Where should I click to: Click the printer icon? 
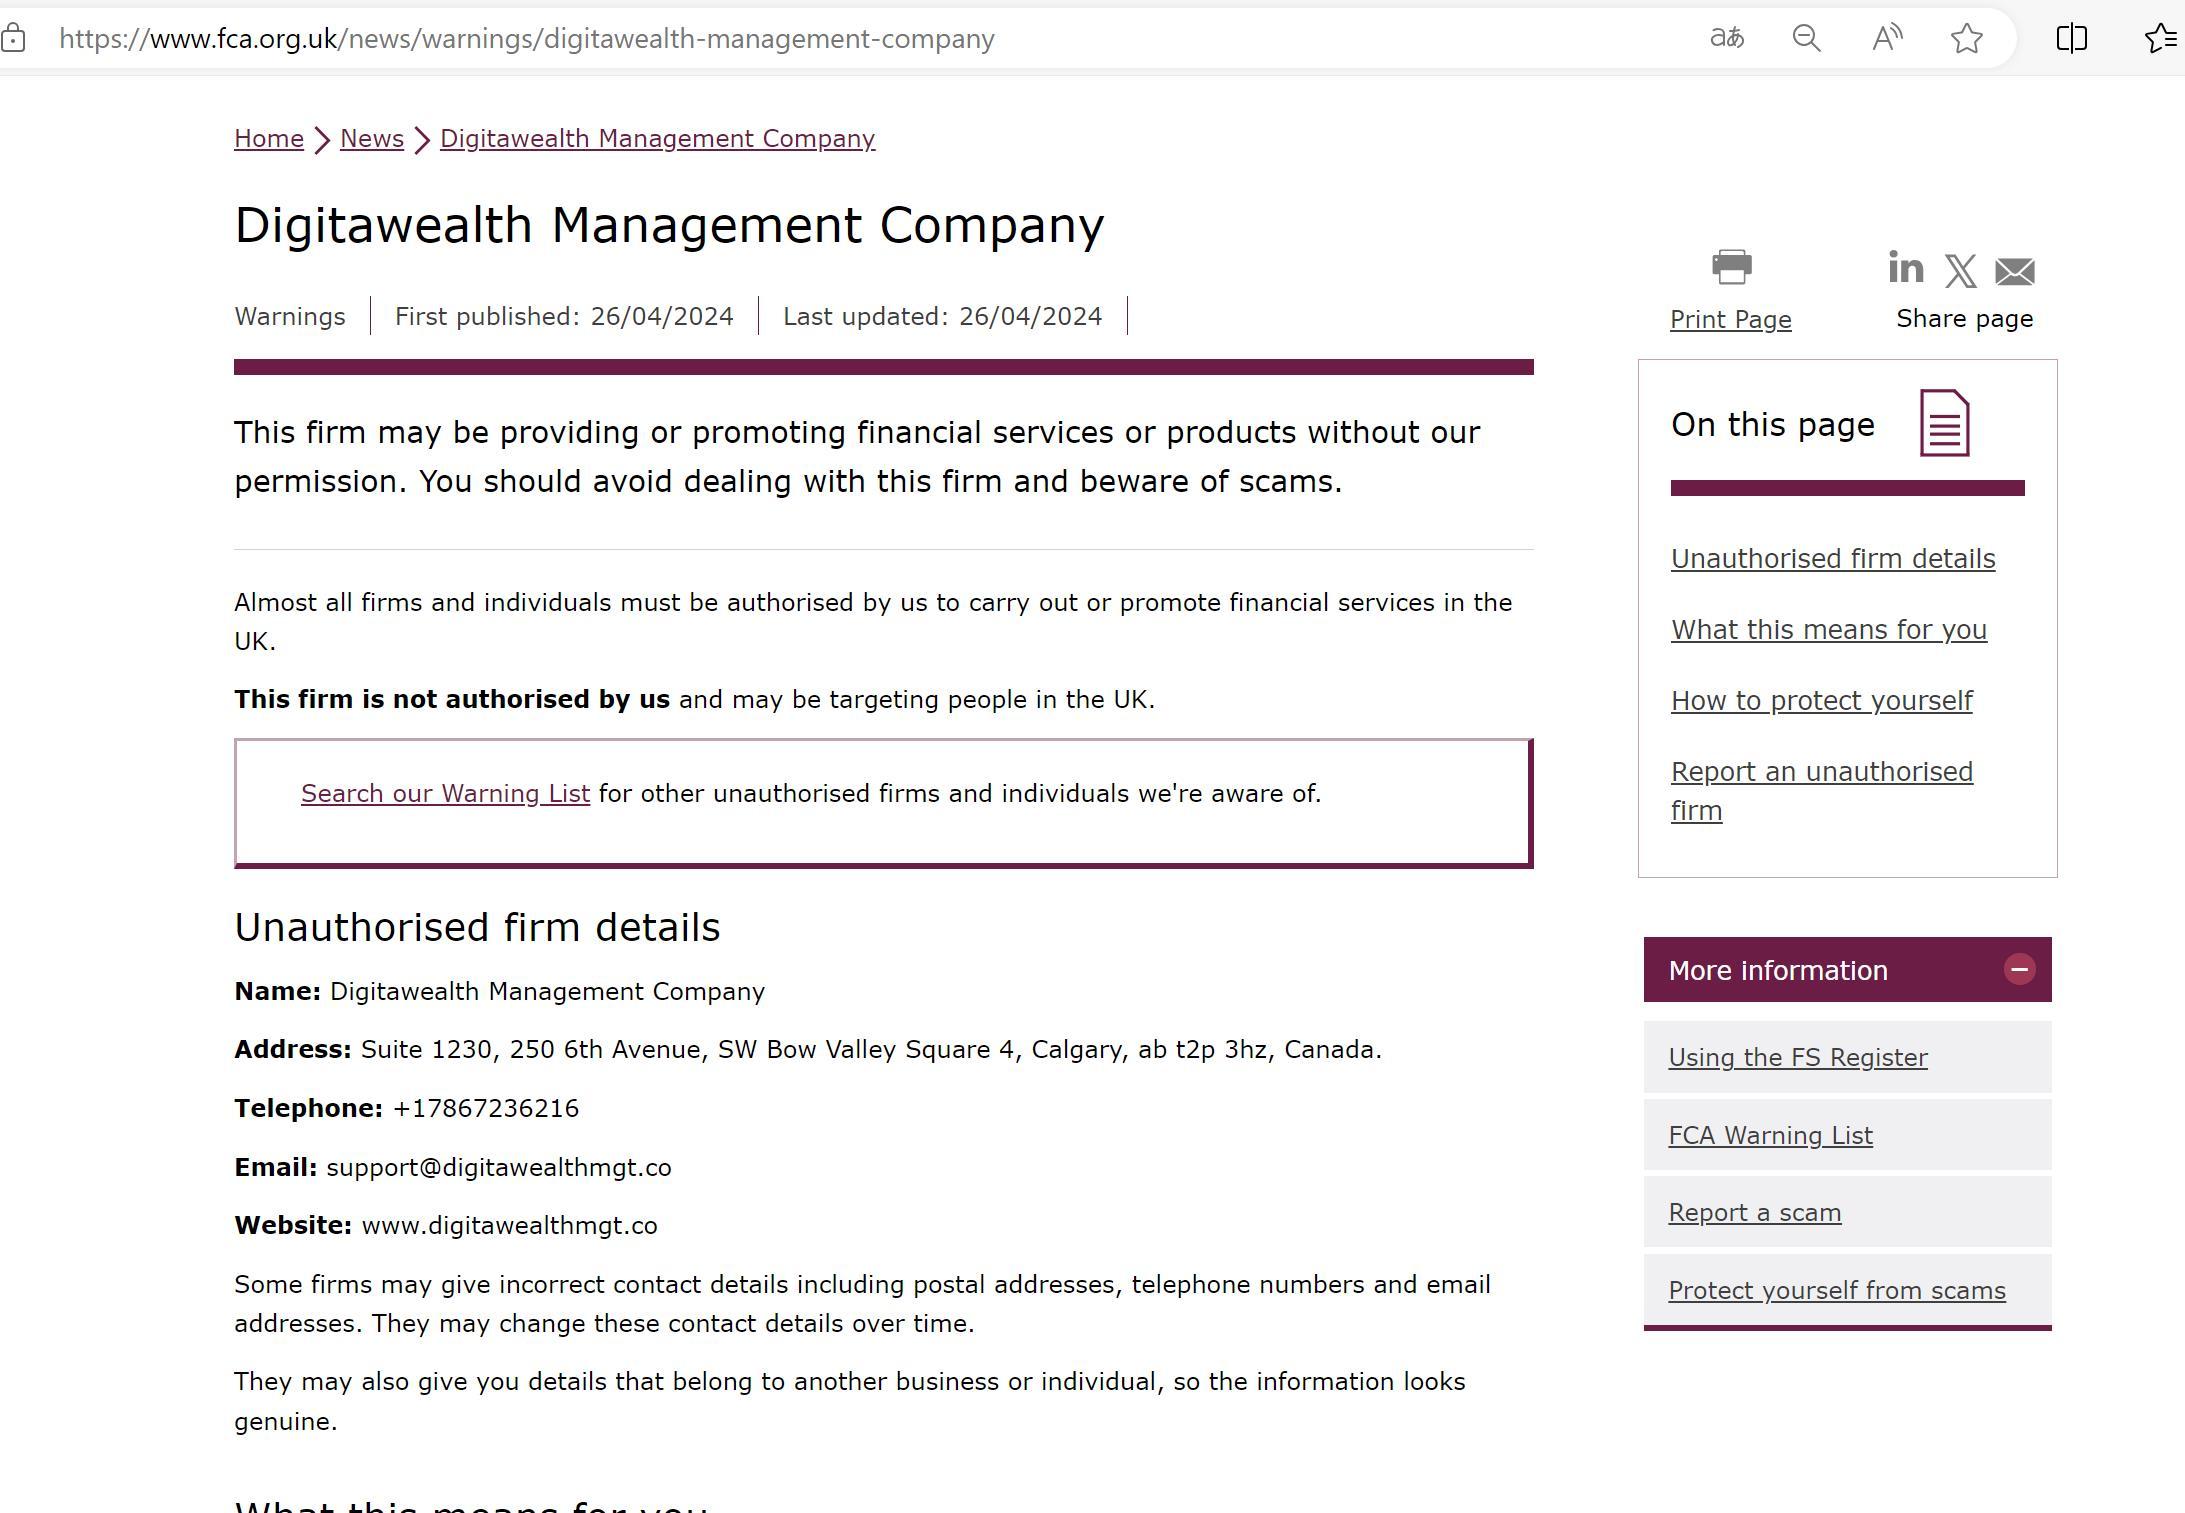tap(1731, 267)
